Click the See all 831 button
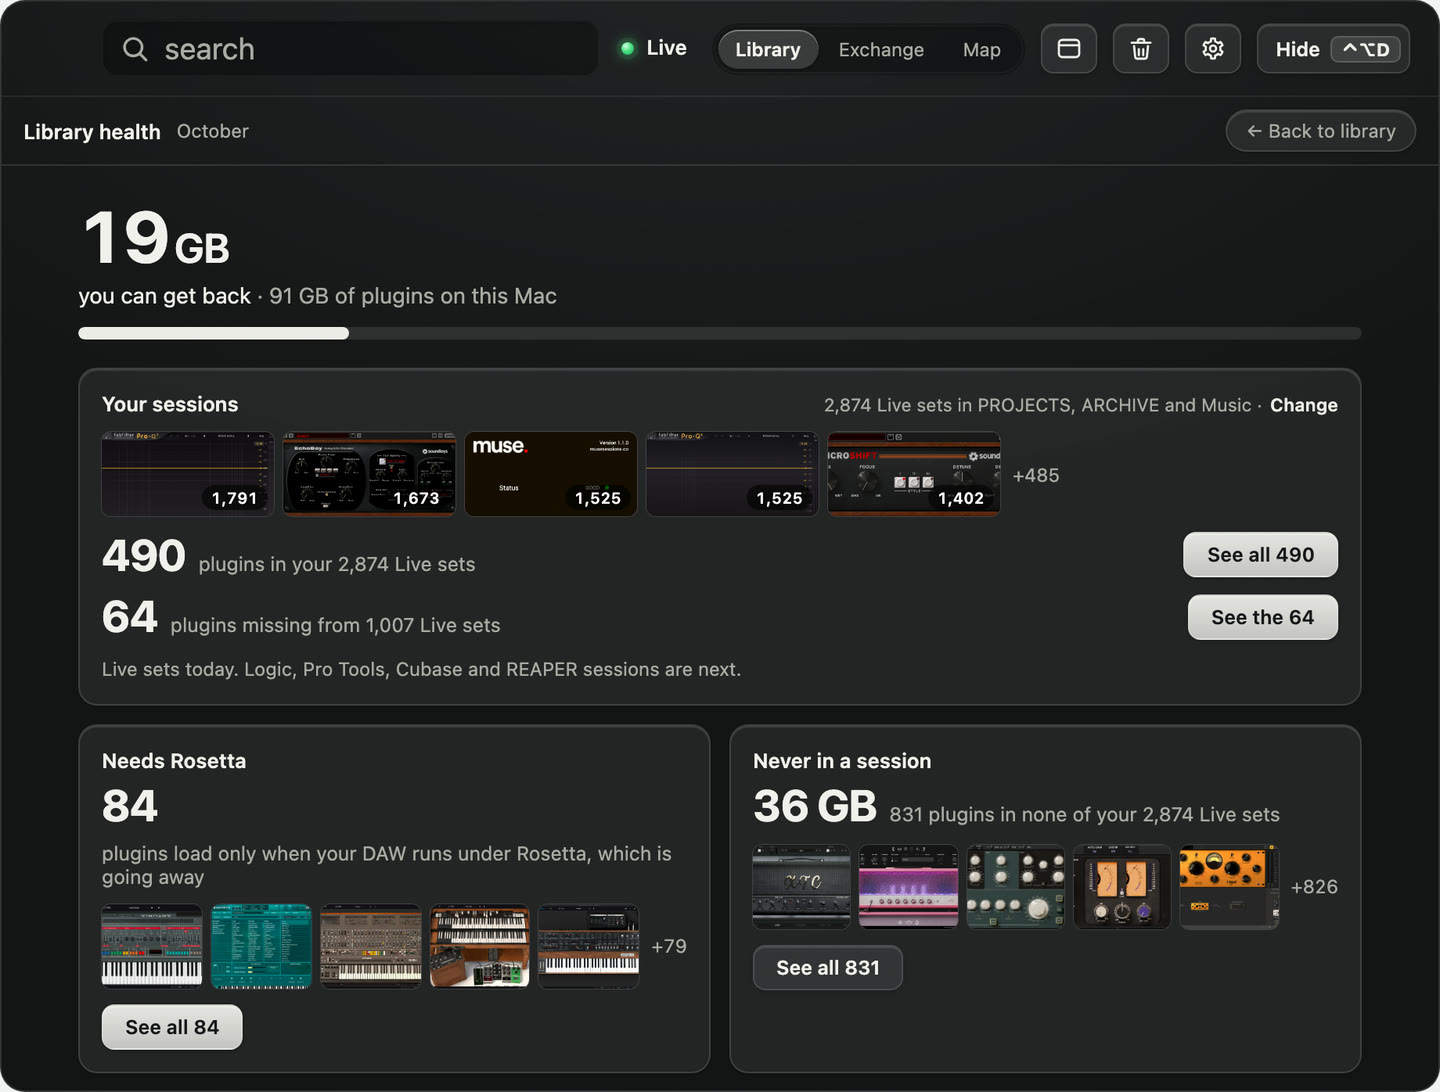Image resolution: width=1440 pixels, height=1092 pixels. tap(828, 967)
